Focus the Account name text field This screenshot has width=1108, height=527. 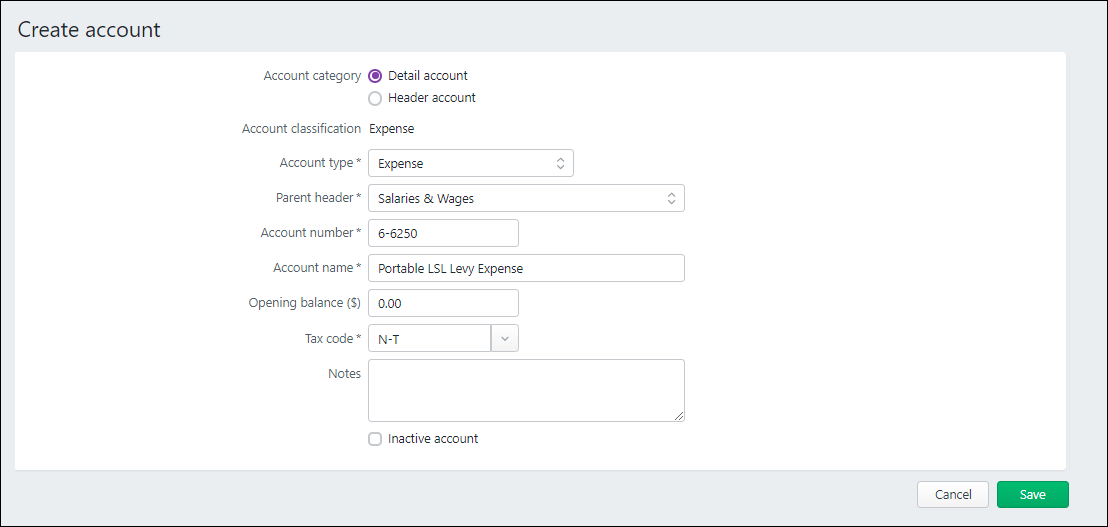(526, 268)
